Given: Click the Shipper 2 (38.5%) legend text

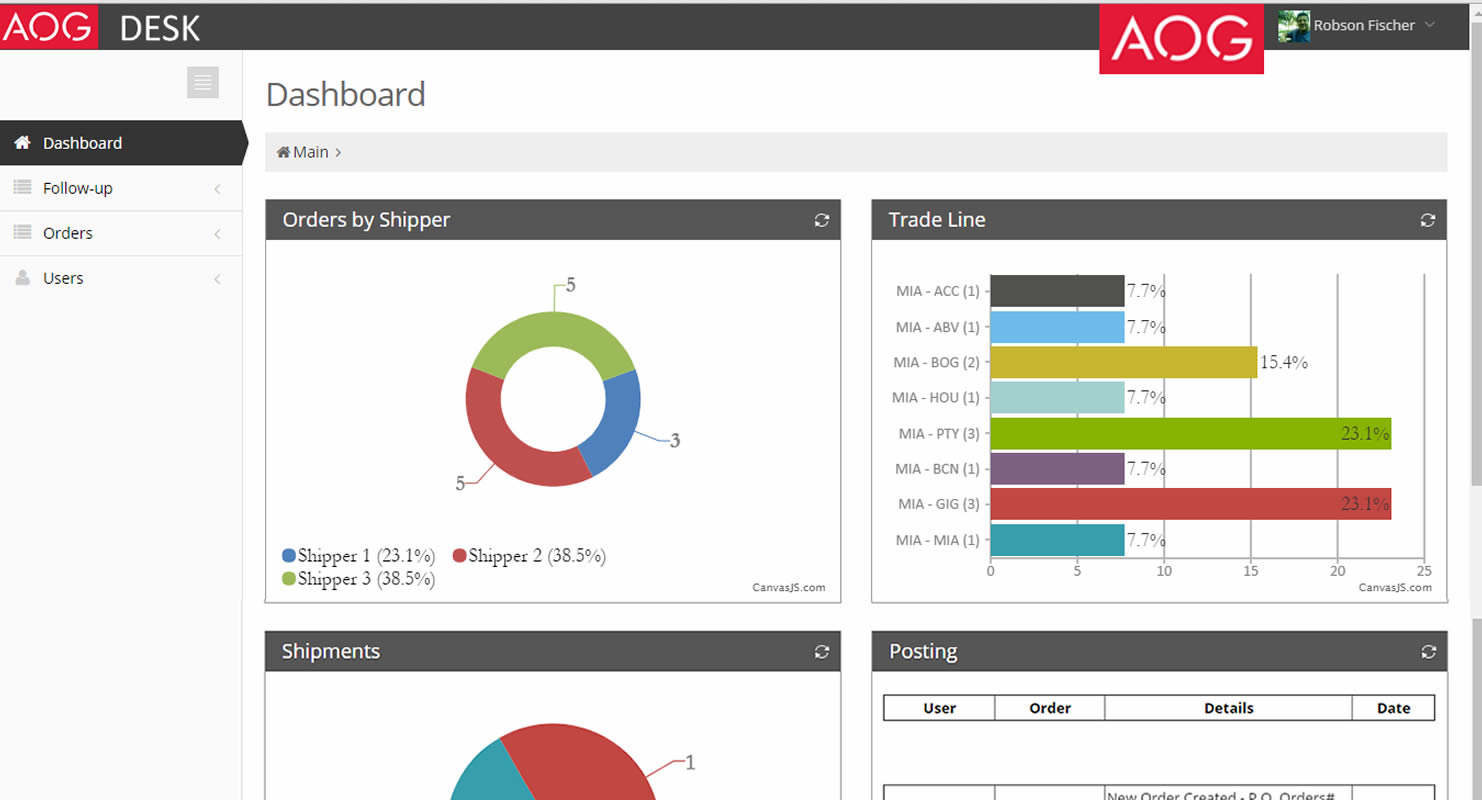Looking at the screenshot, I should 537,556.
